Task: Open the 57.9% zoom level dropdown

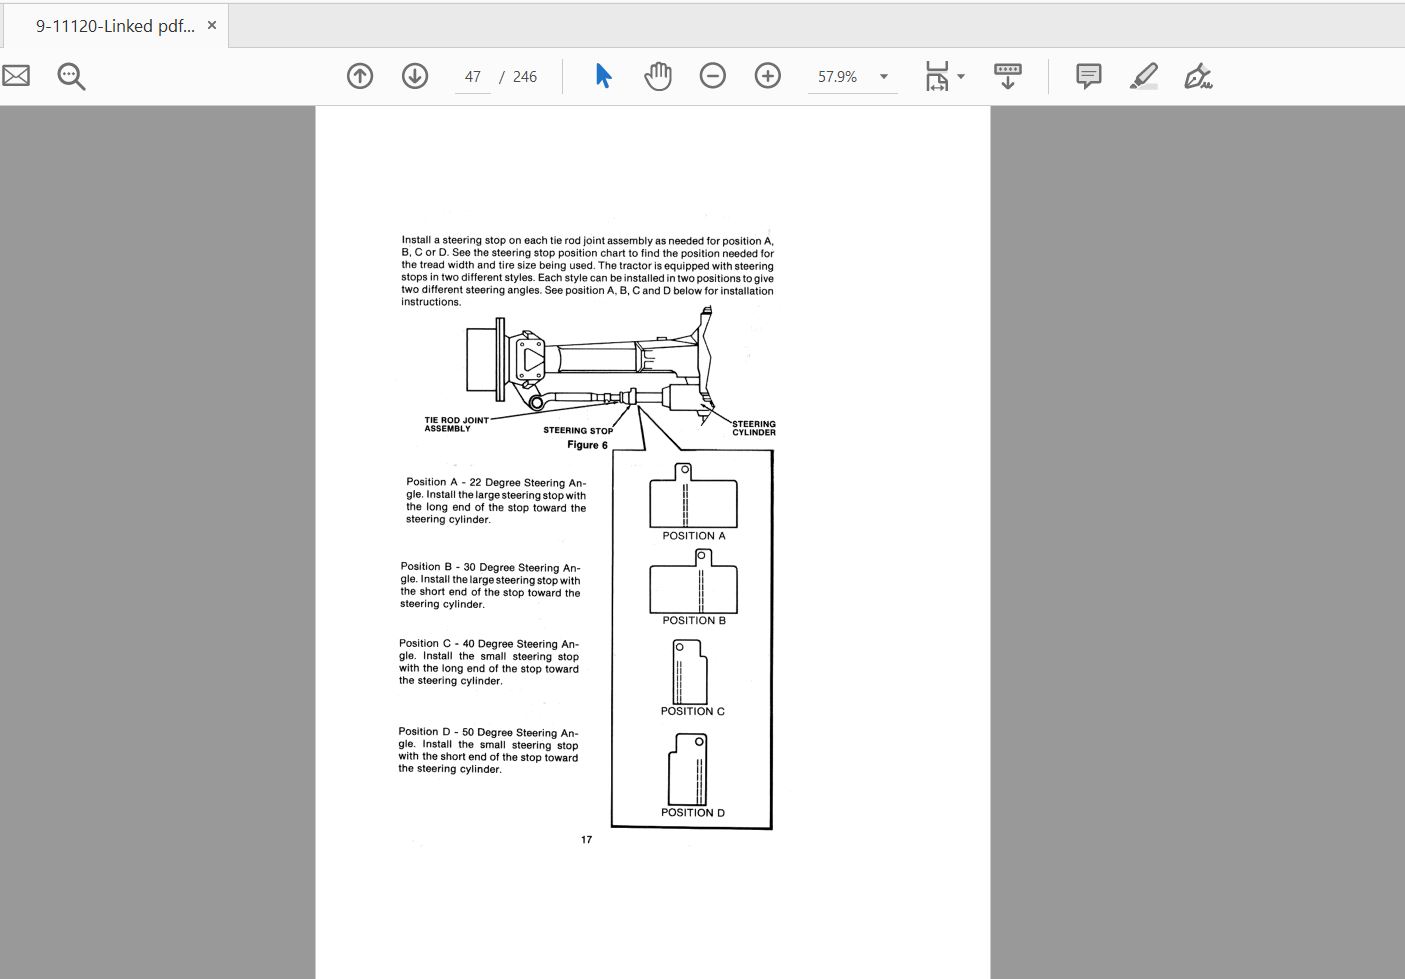Action: pyautogui.click(x=884, y=77)
